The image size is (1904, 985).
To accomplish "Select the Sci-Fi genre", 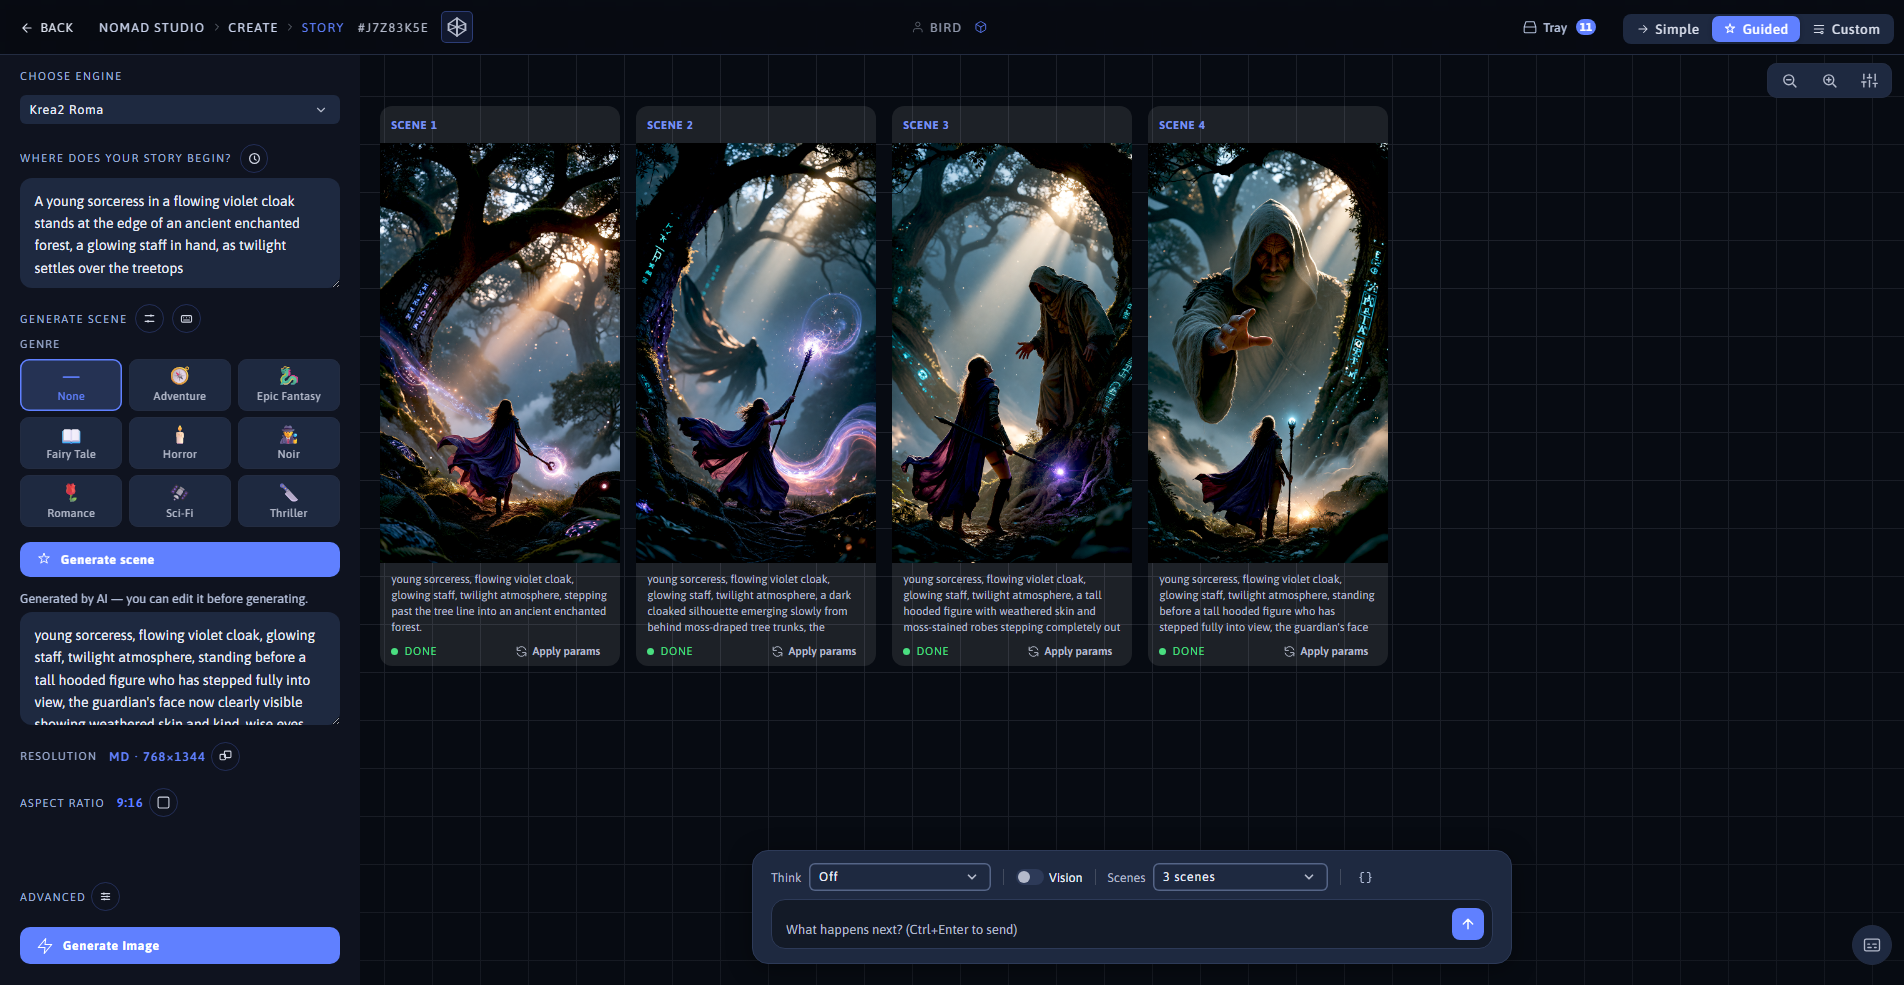I will coord(180,501).
